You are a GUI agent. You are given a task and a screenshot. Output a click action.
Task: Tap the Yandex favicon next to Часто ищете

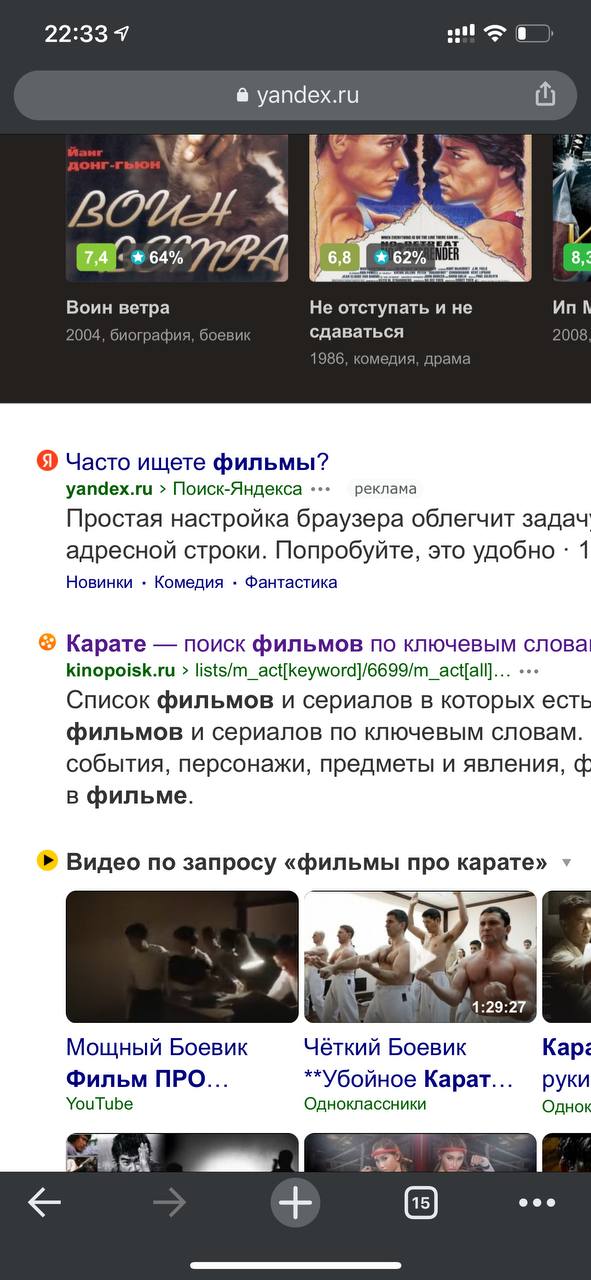[x=47, y=462]
